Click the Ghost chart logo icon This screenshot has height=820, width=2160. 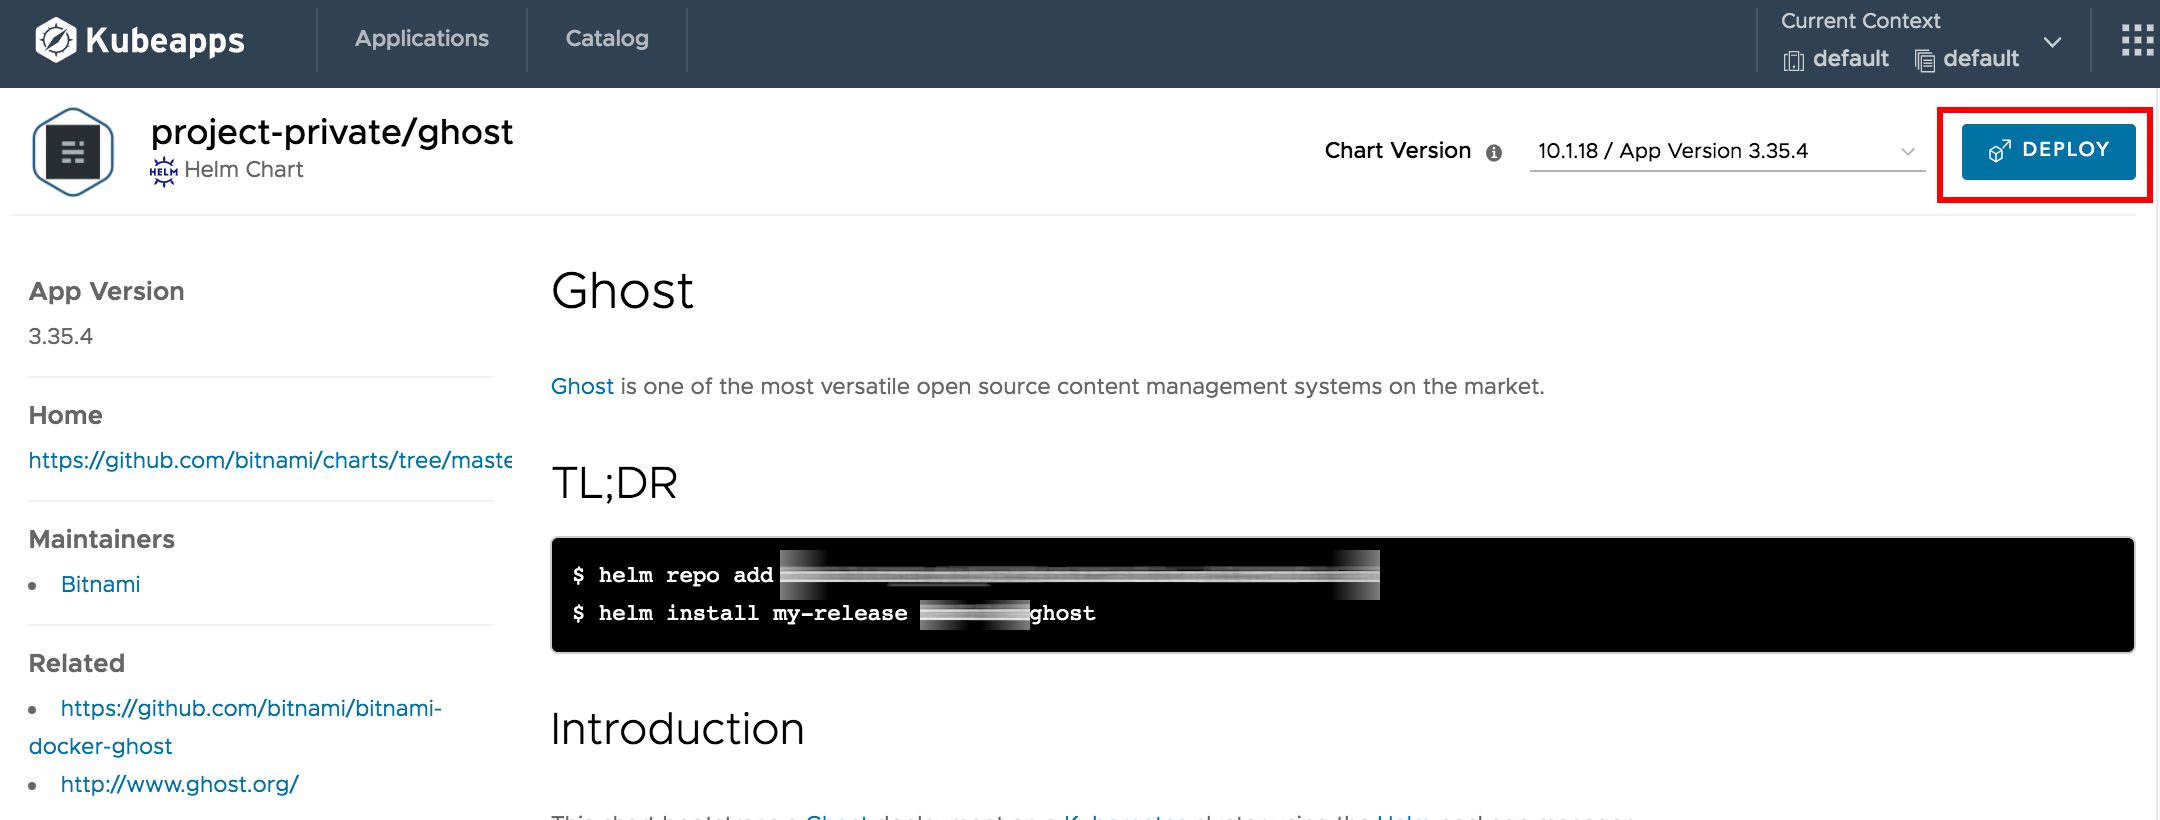(x=73, y=152)
